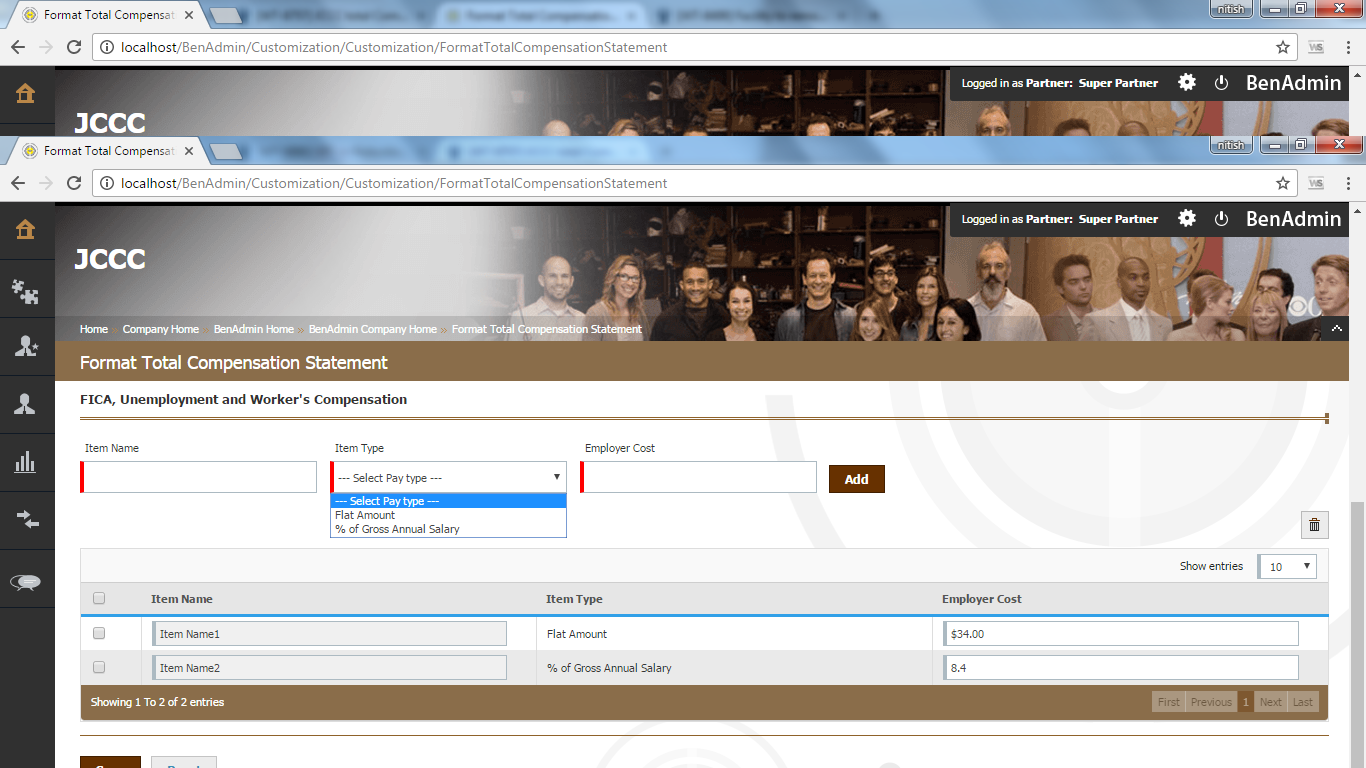This screenshot has width=1366, height=768.
Task: Go back in the front browser window
Action: coord(18,183)
